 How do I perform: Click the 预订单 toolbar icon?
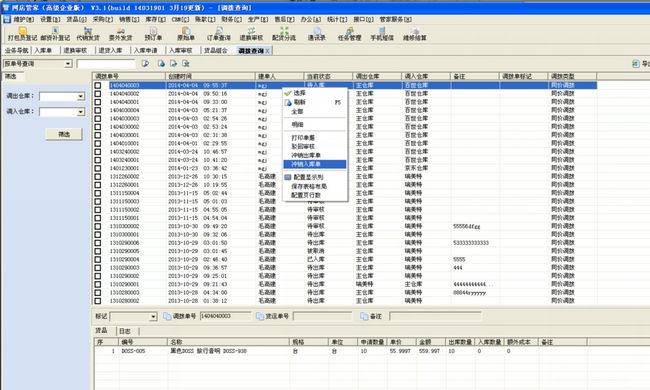tap(153, 34)
